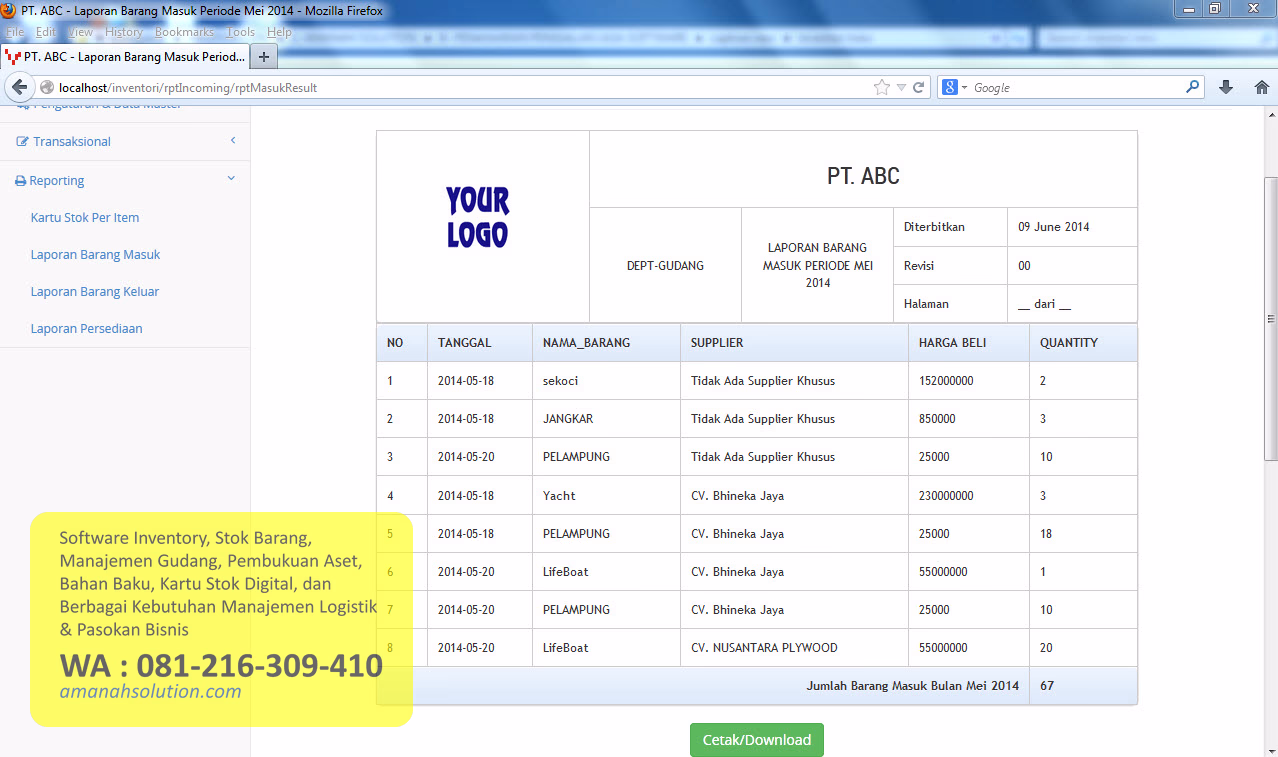Click the 'CV. NUSANTARA PLYWOOD' supplier cell
Viewport: 1278px width, 757px height.
click(795, 648)
